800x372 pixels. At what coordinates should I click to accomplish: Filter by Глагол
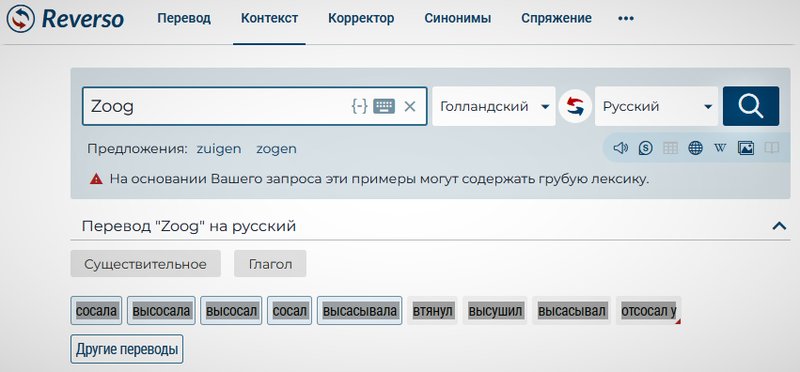pos(270,264)
